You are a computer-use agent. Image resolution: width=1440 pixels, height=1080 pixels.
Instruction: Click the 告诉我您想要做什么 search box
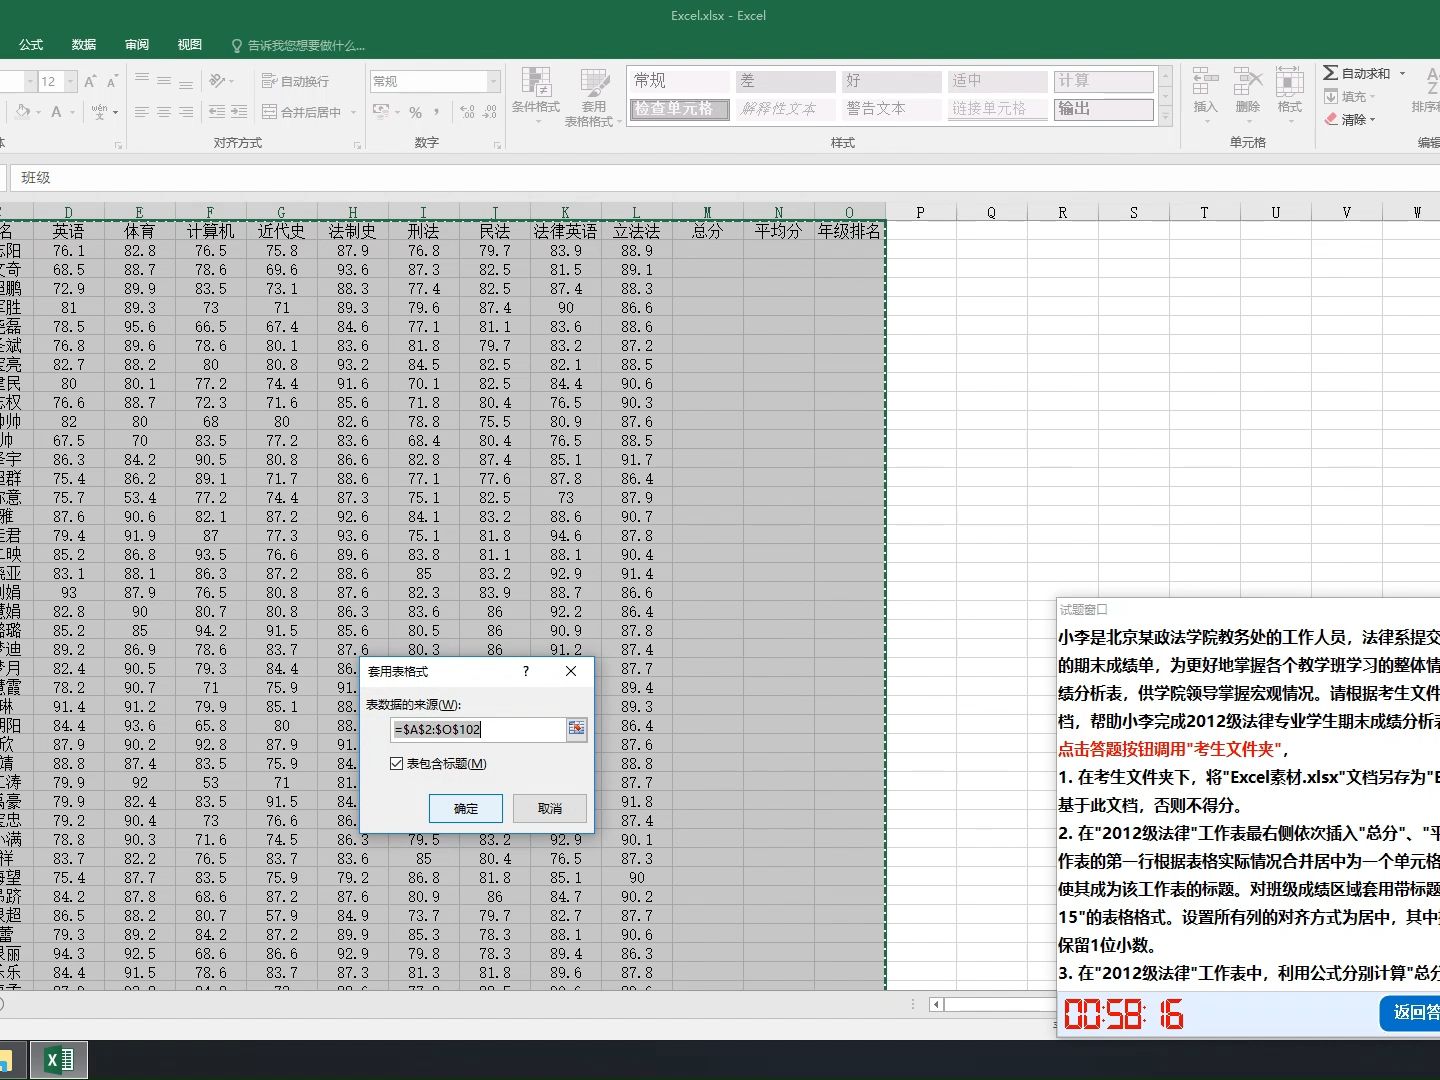(298, 45)
